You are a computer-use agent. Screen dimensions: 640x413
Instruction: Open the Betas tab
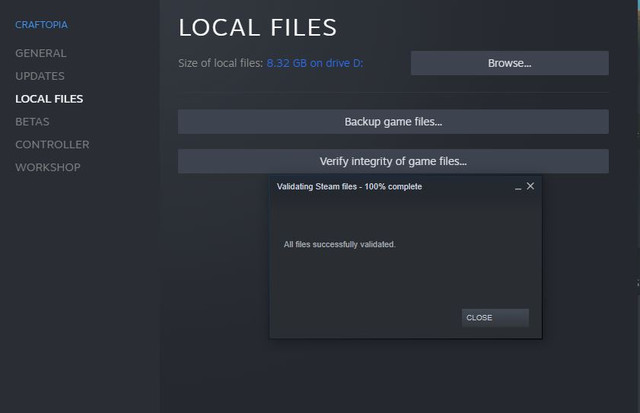pos(32,122)
